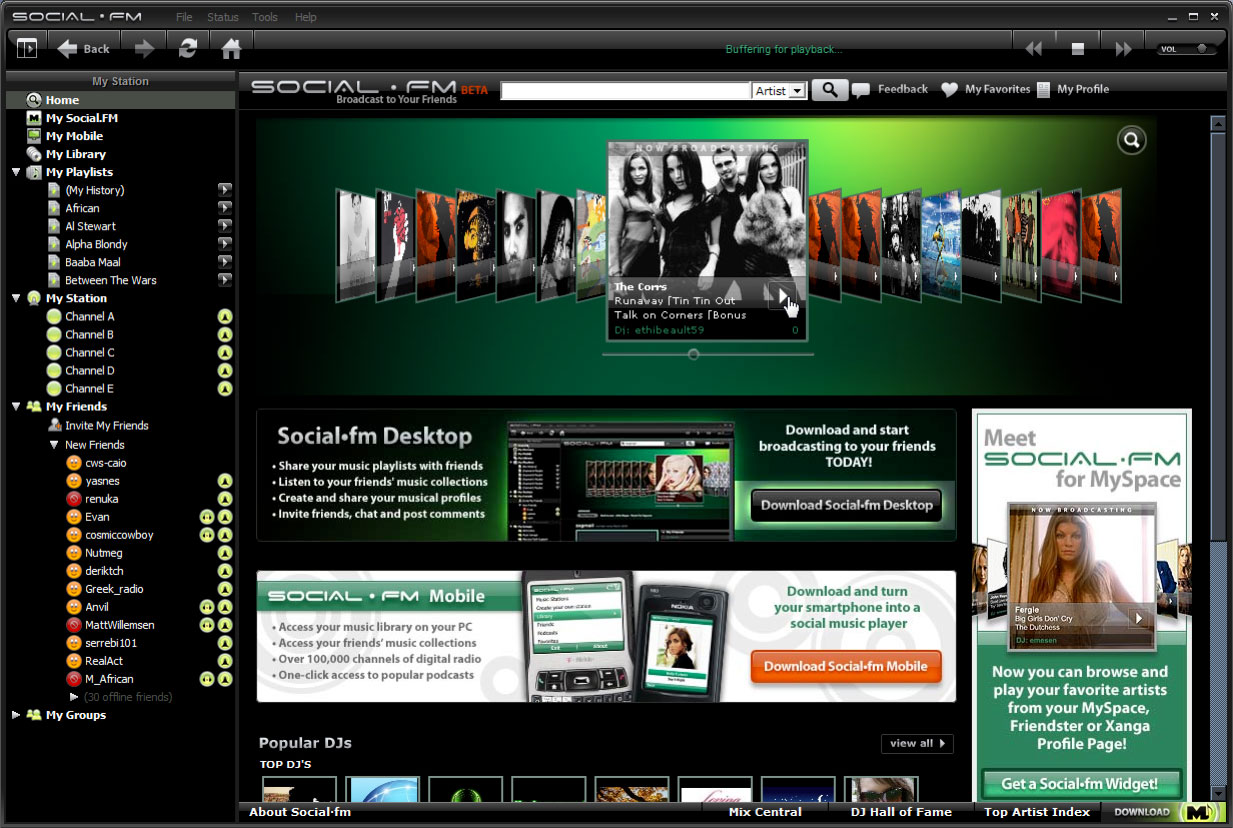Stop playback with the stop button
Screen dimensions: 1233x828
[1078, 48]
